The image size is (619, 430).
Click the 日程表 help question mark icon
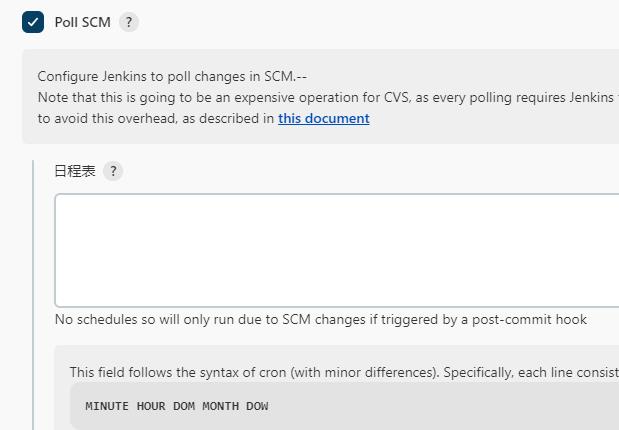[113, 171]
